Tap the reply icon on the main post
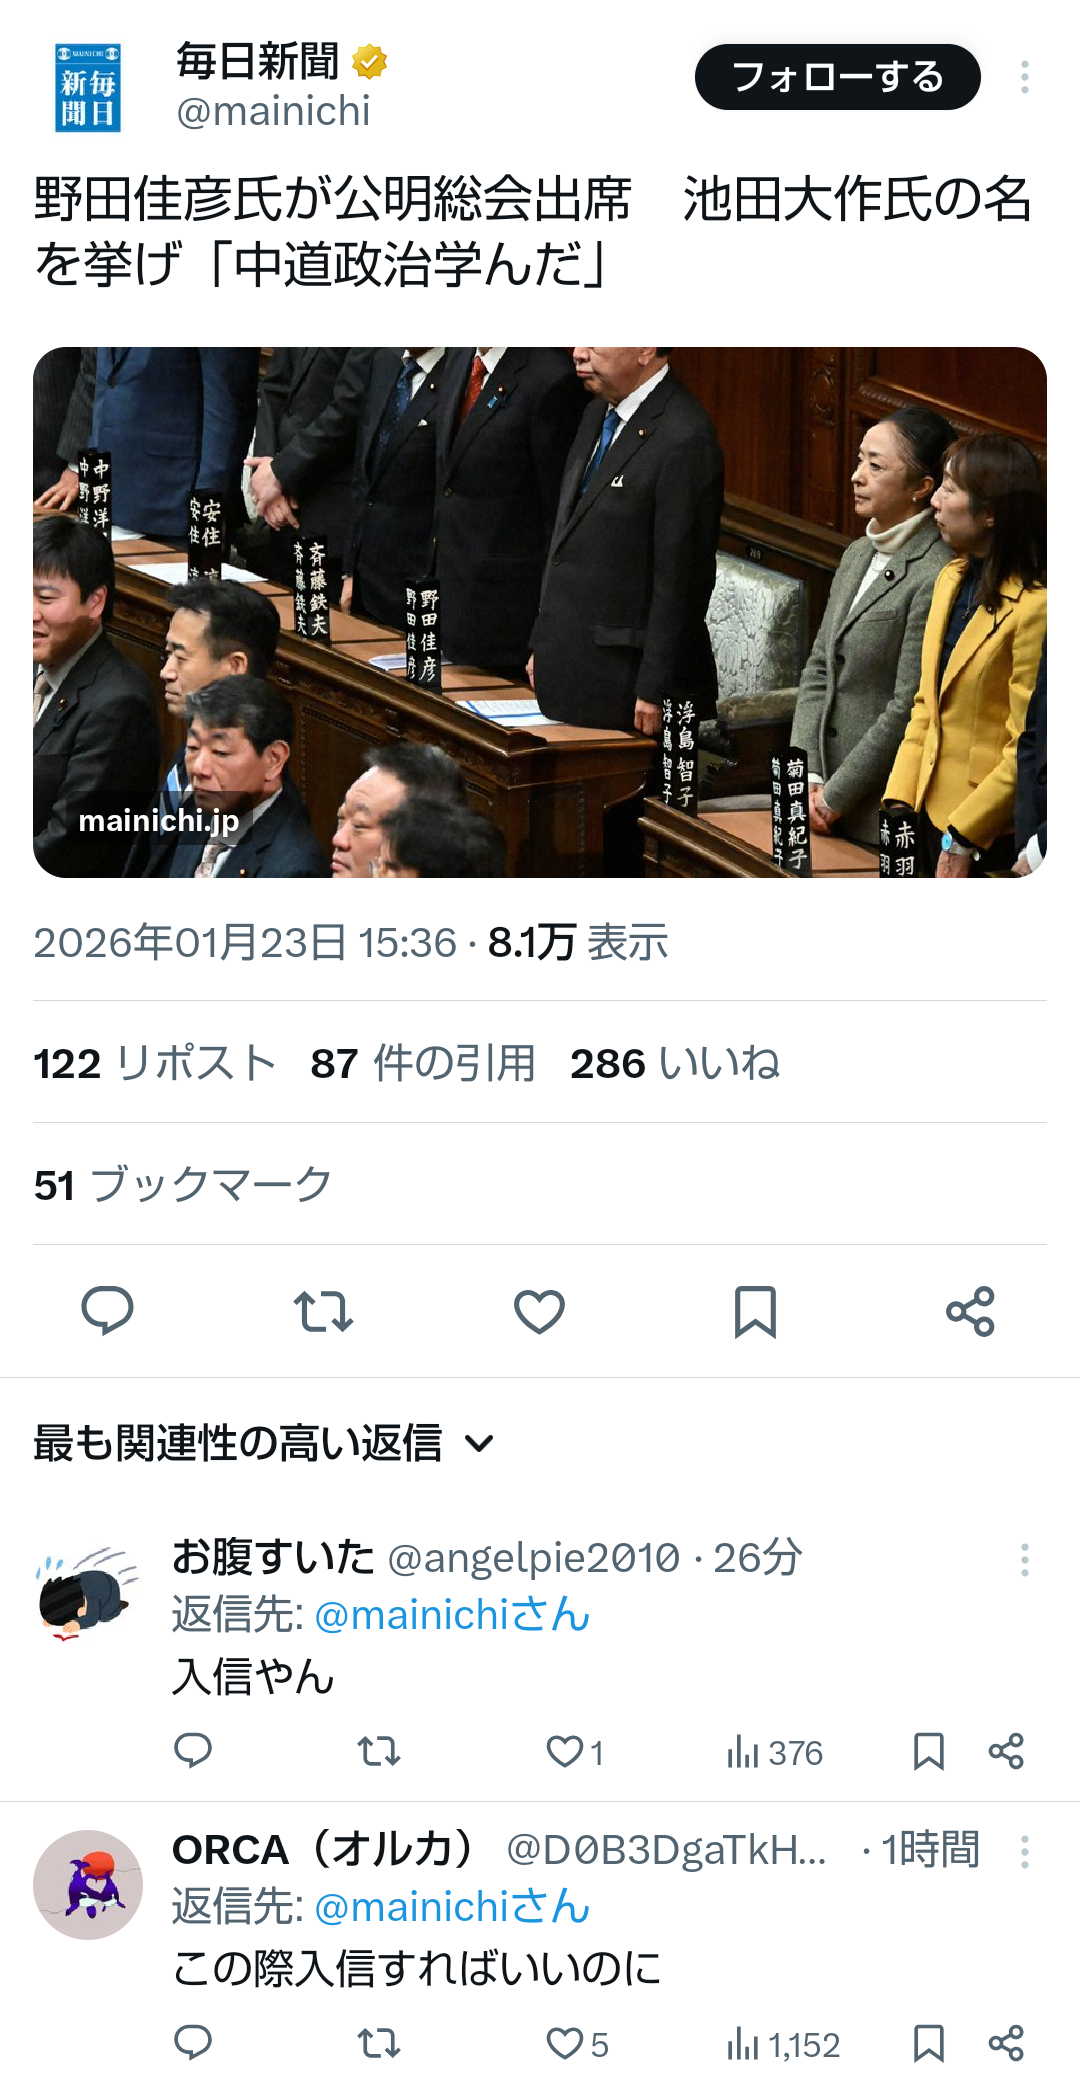Screen dimensions: 1080x2084 click(x=107, y=1311)
